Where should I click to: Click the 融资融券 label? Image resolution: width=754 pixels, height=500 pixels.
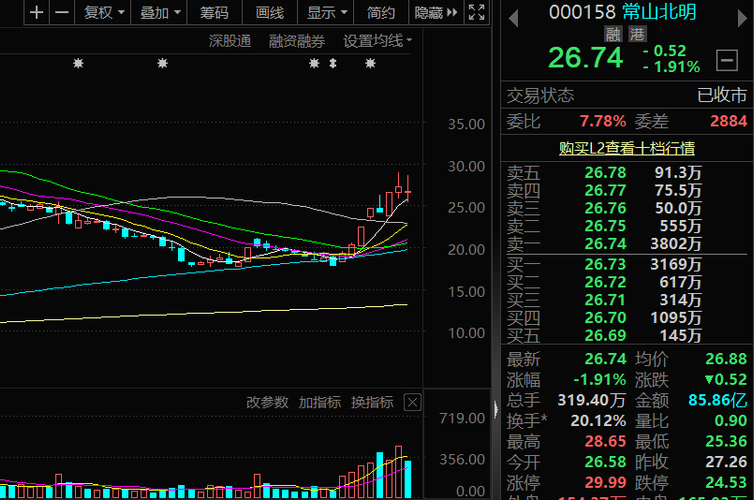click(x=297, y=41)
